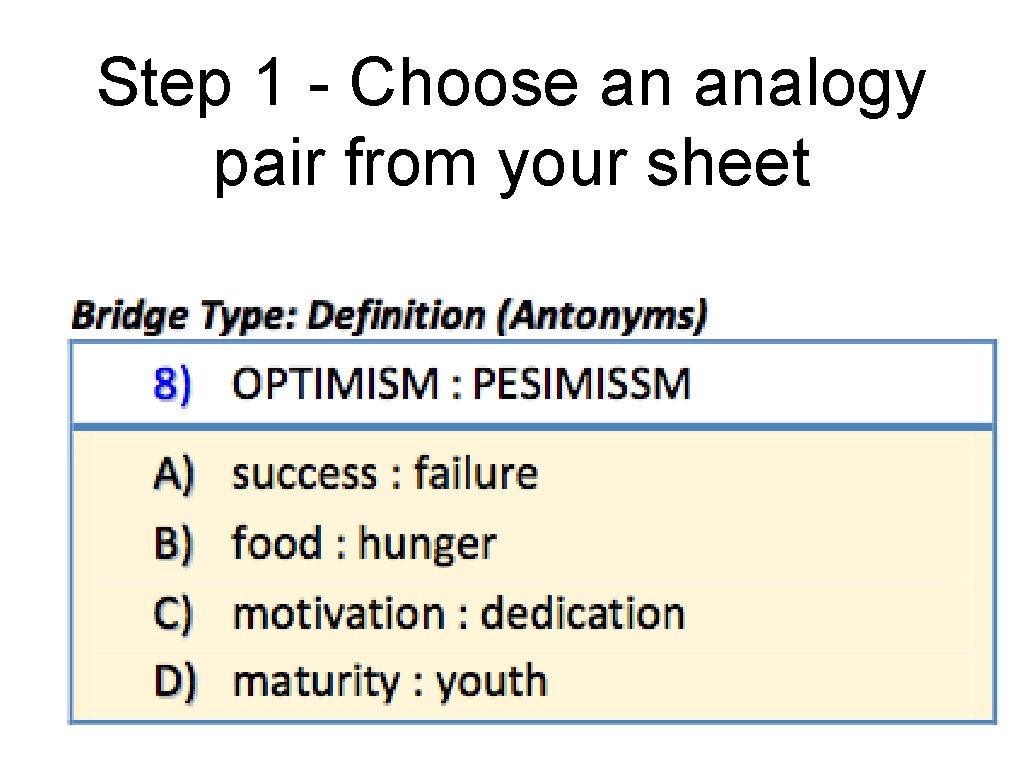Screen dimensions: 1024x768
Task: Click the word "failure" in option A
Action: (x=476, y=472)
